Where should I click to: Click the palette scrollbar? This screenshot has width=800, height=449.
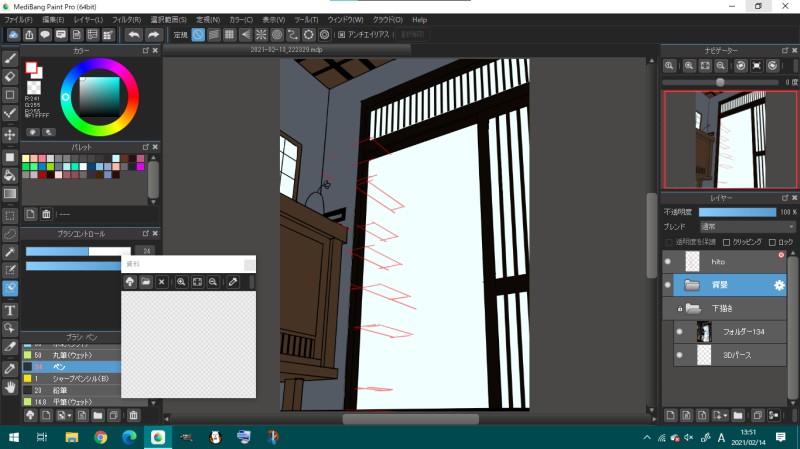pos(153,180)
